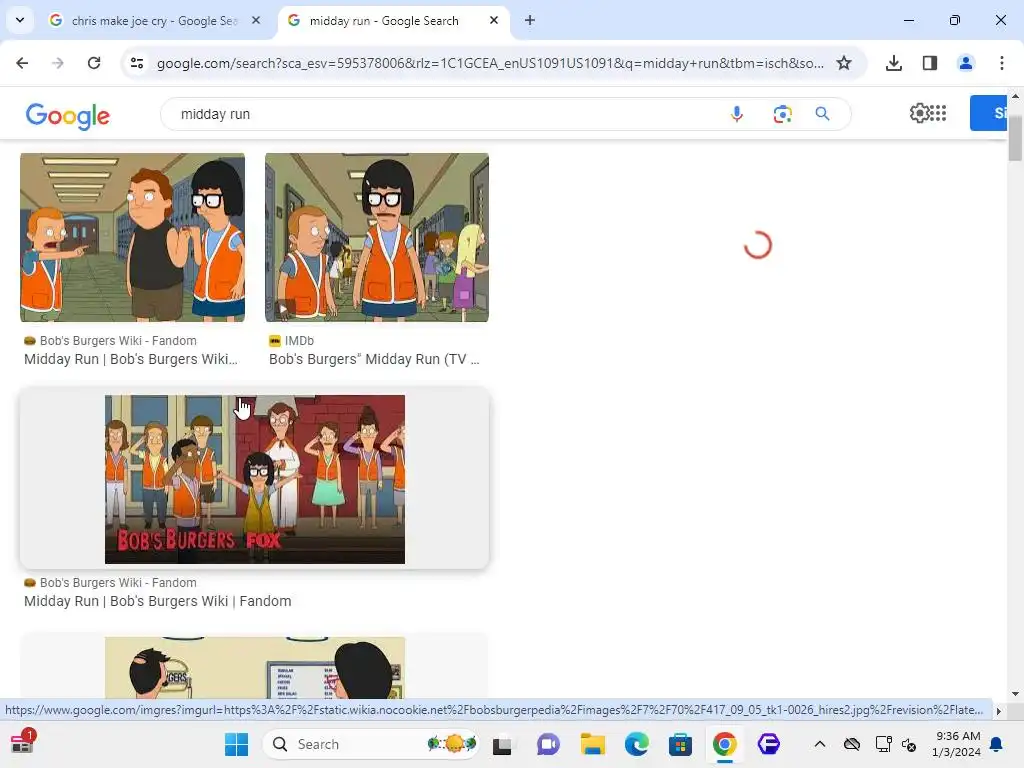Go to Google homepage via logo

click(x=67, y=116)
